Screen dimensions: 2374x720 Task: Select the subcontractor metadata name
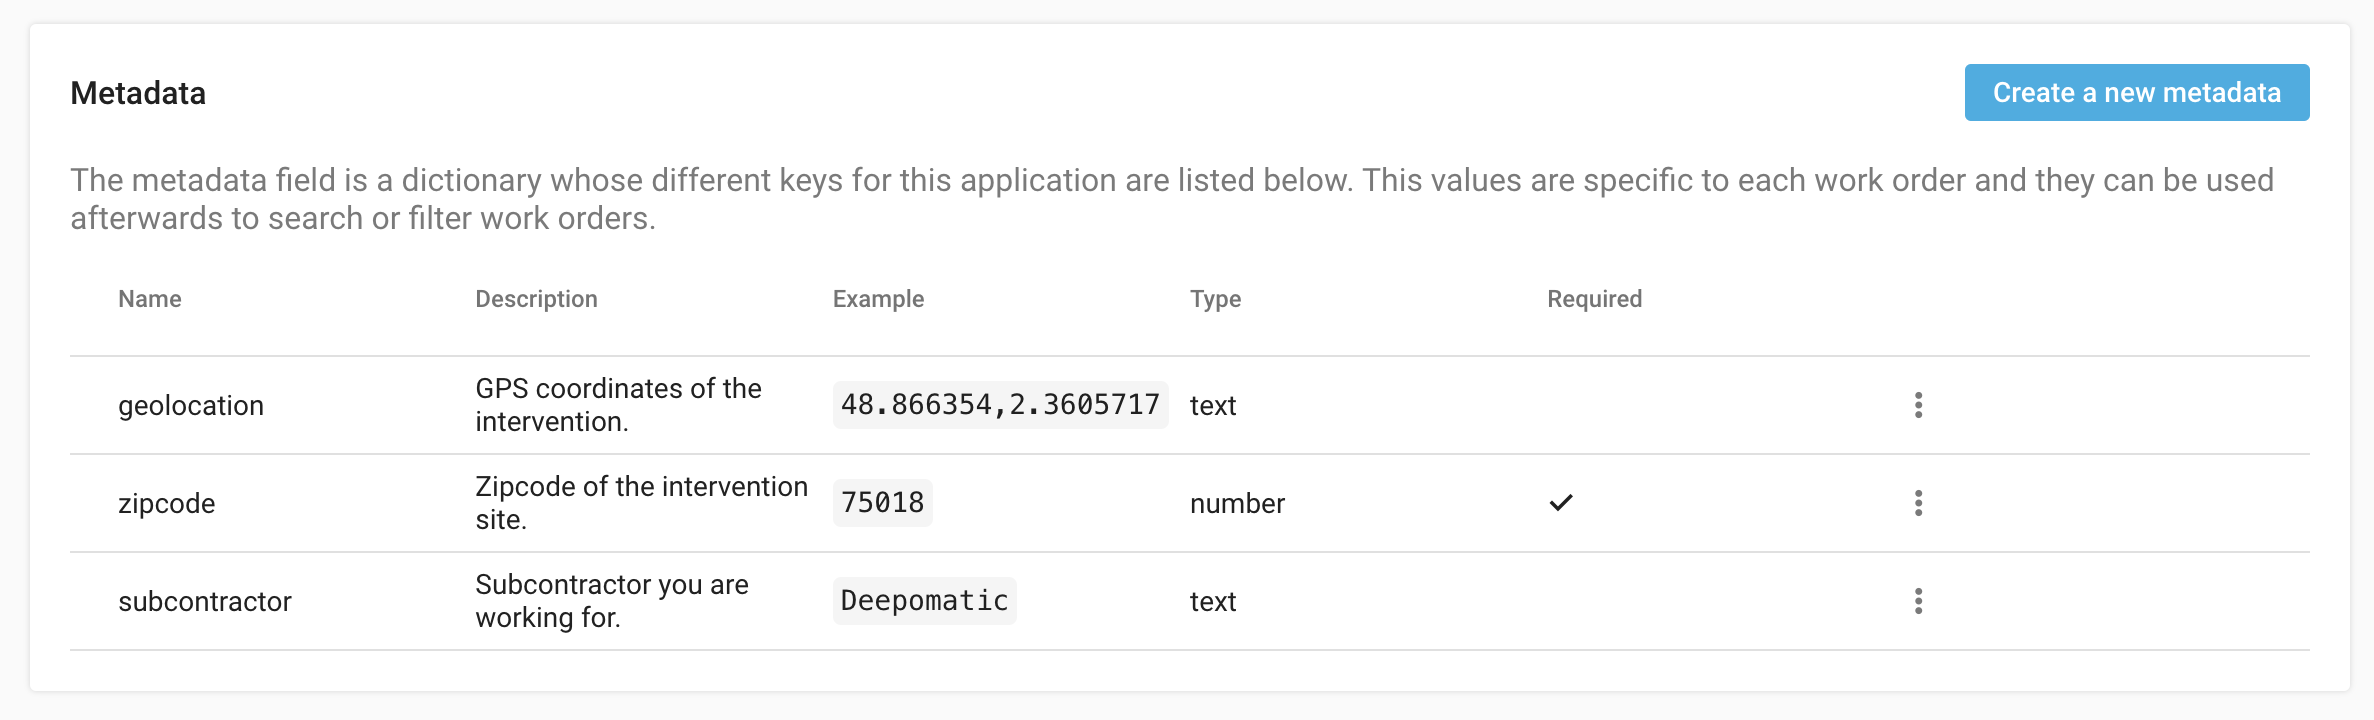205,601
